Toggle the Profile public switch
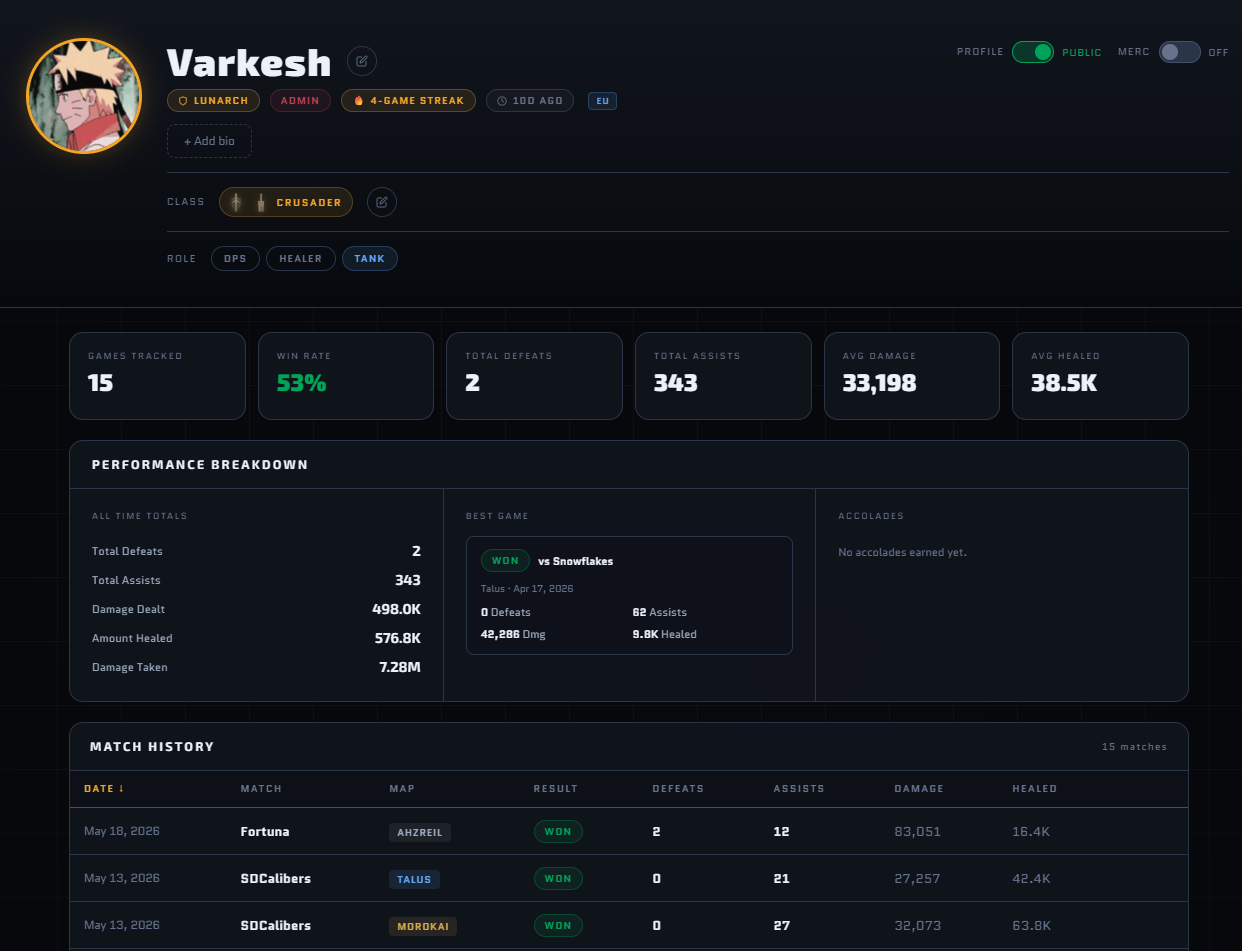The width and height of the screenshot is (1242, 951). tap(1033, 52)
